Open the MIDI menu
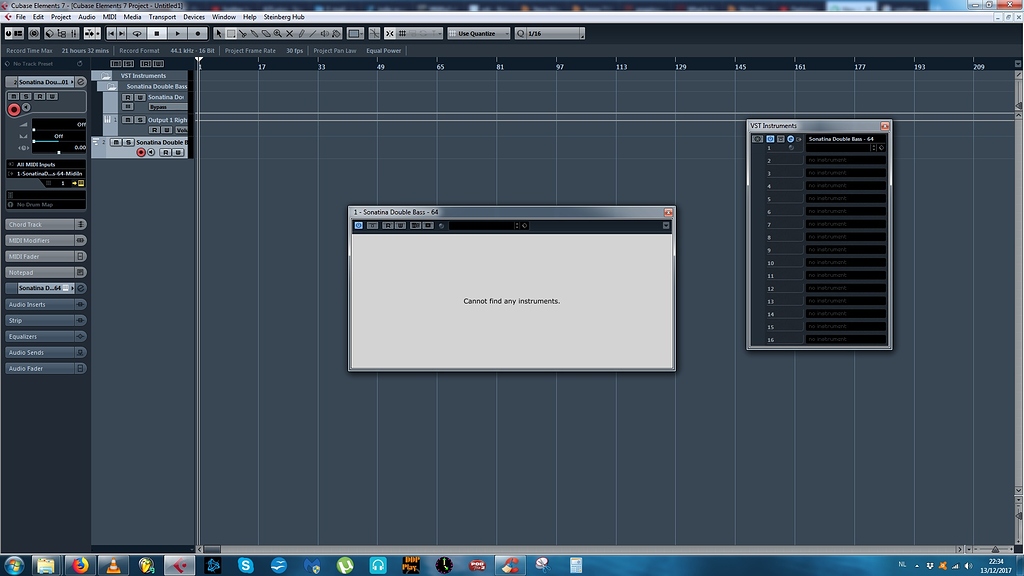Viewport: 1024px width, 576px height. (x=110, y=17)
